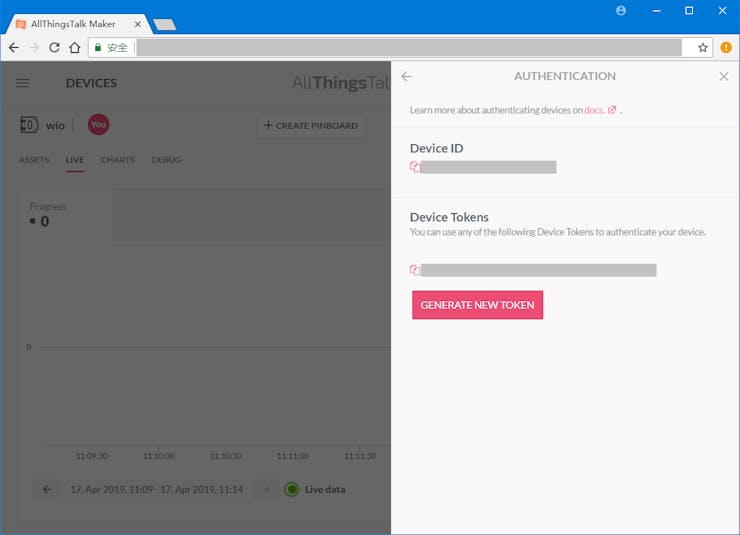Maximize the browser window
The height and width of the screenshot is (535, 740).
tap(689, 10)
